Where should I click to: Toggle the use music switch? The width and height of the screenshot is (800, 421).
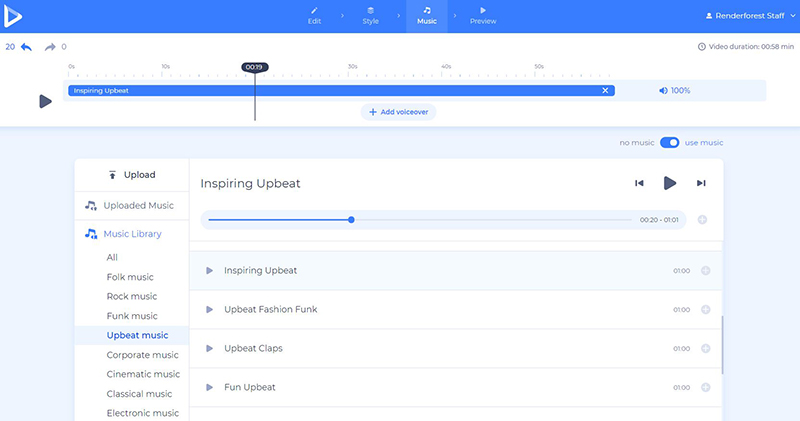670,143
